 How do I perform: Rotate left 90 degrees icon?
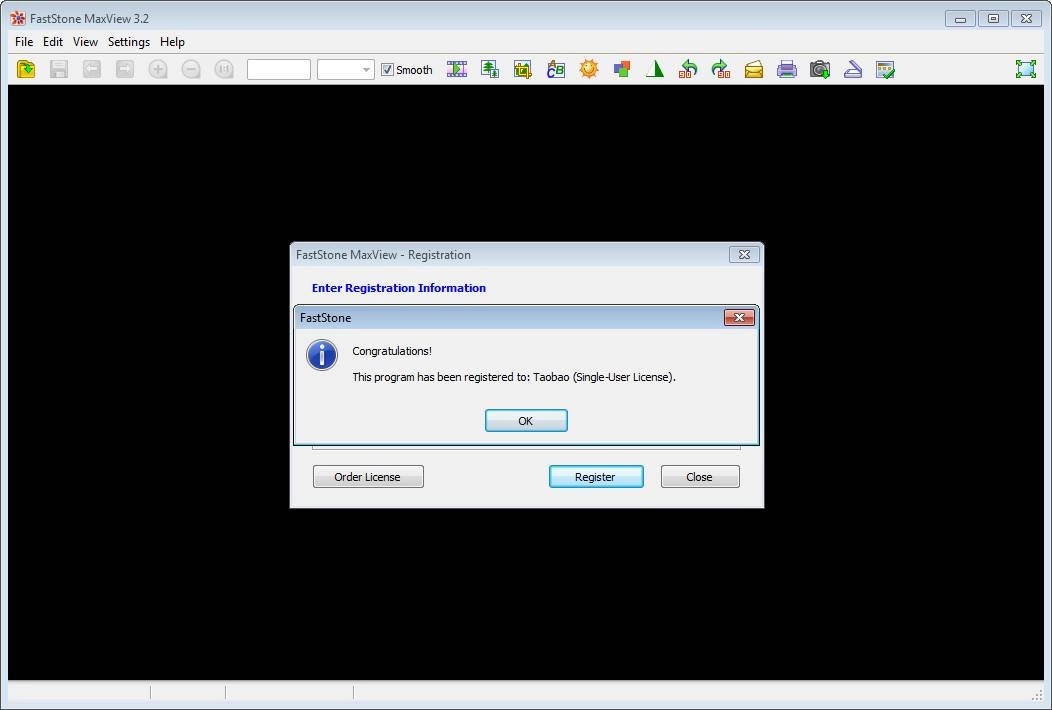688,69
